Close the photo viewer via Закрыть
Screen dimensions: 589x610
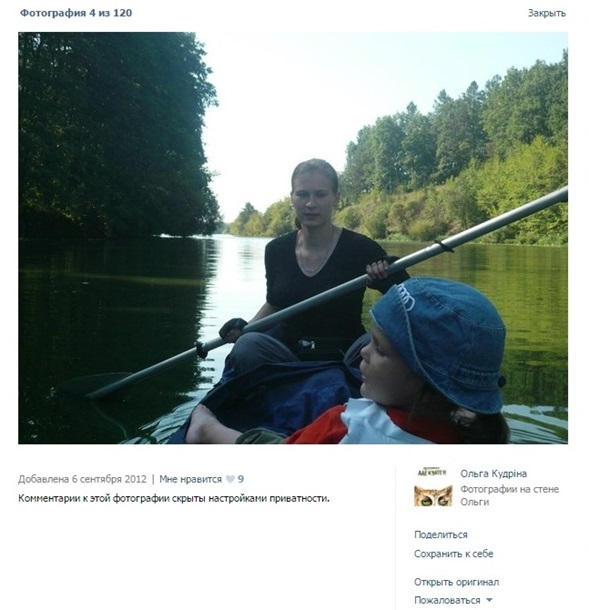pos(547,13)
